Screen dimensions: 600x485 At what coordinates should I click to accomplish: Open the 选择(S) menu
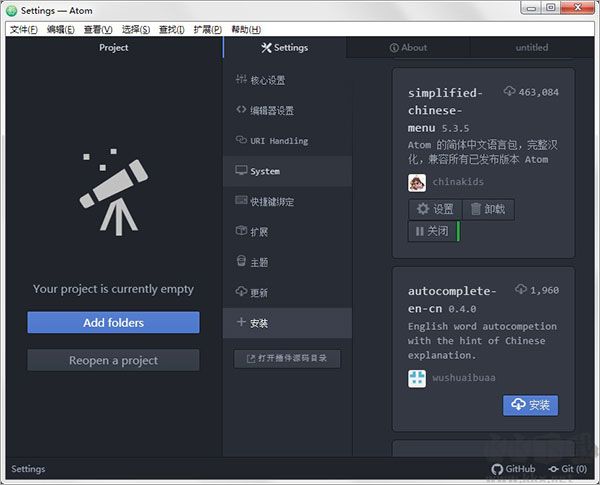tap(136, 29)
